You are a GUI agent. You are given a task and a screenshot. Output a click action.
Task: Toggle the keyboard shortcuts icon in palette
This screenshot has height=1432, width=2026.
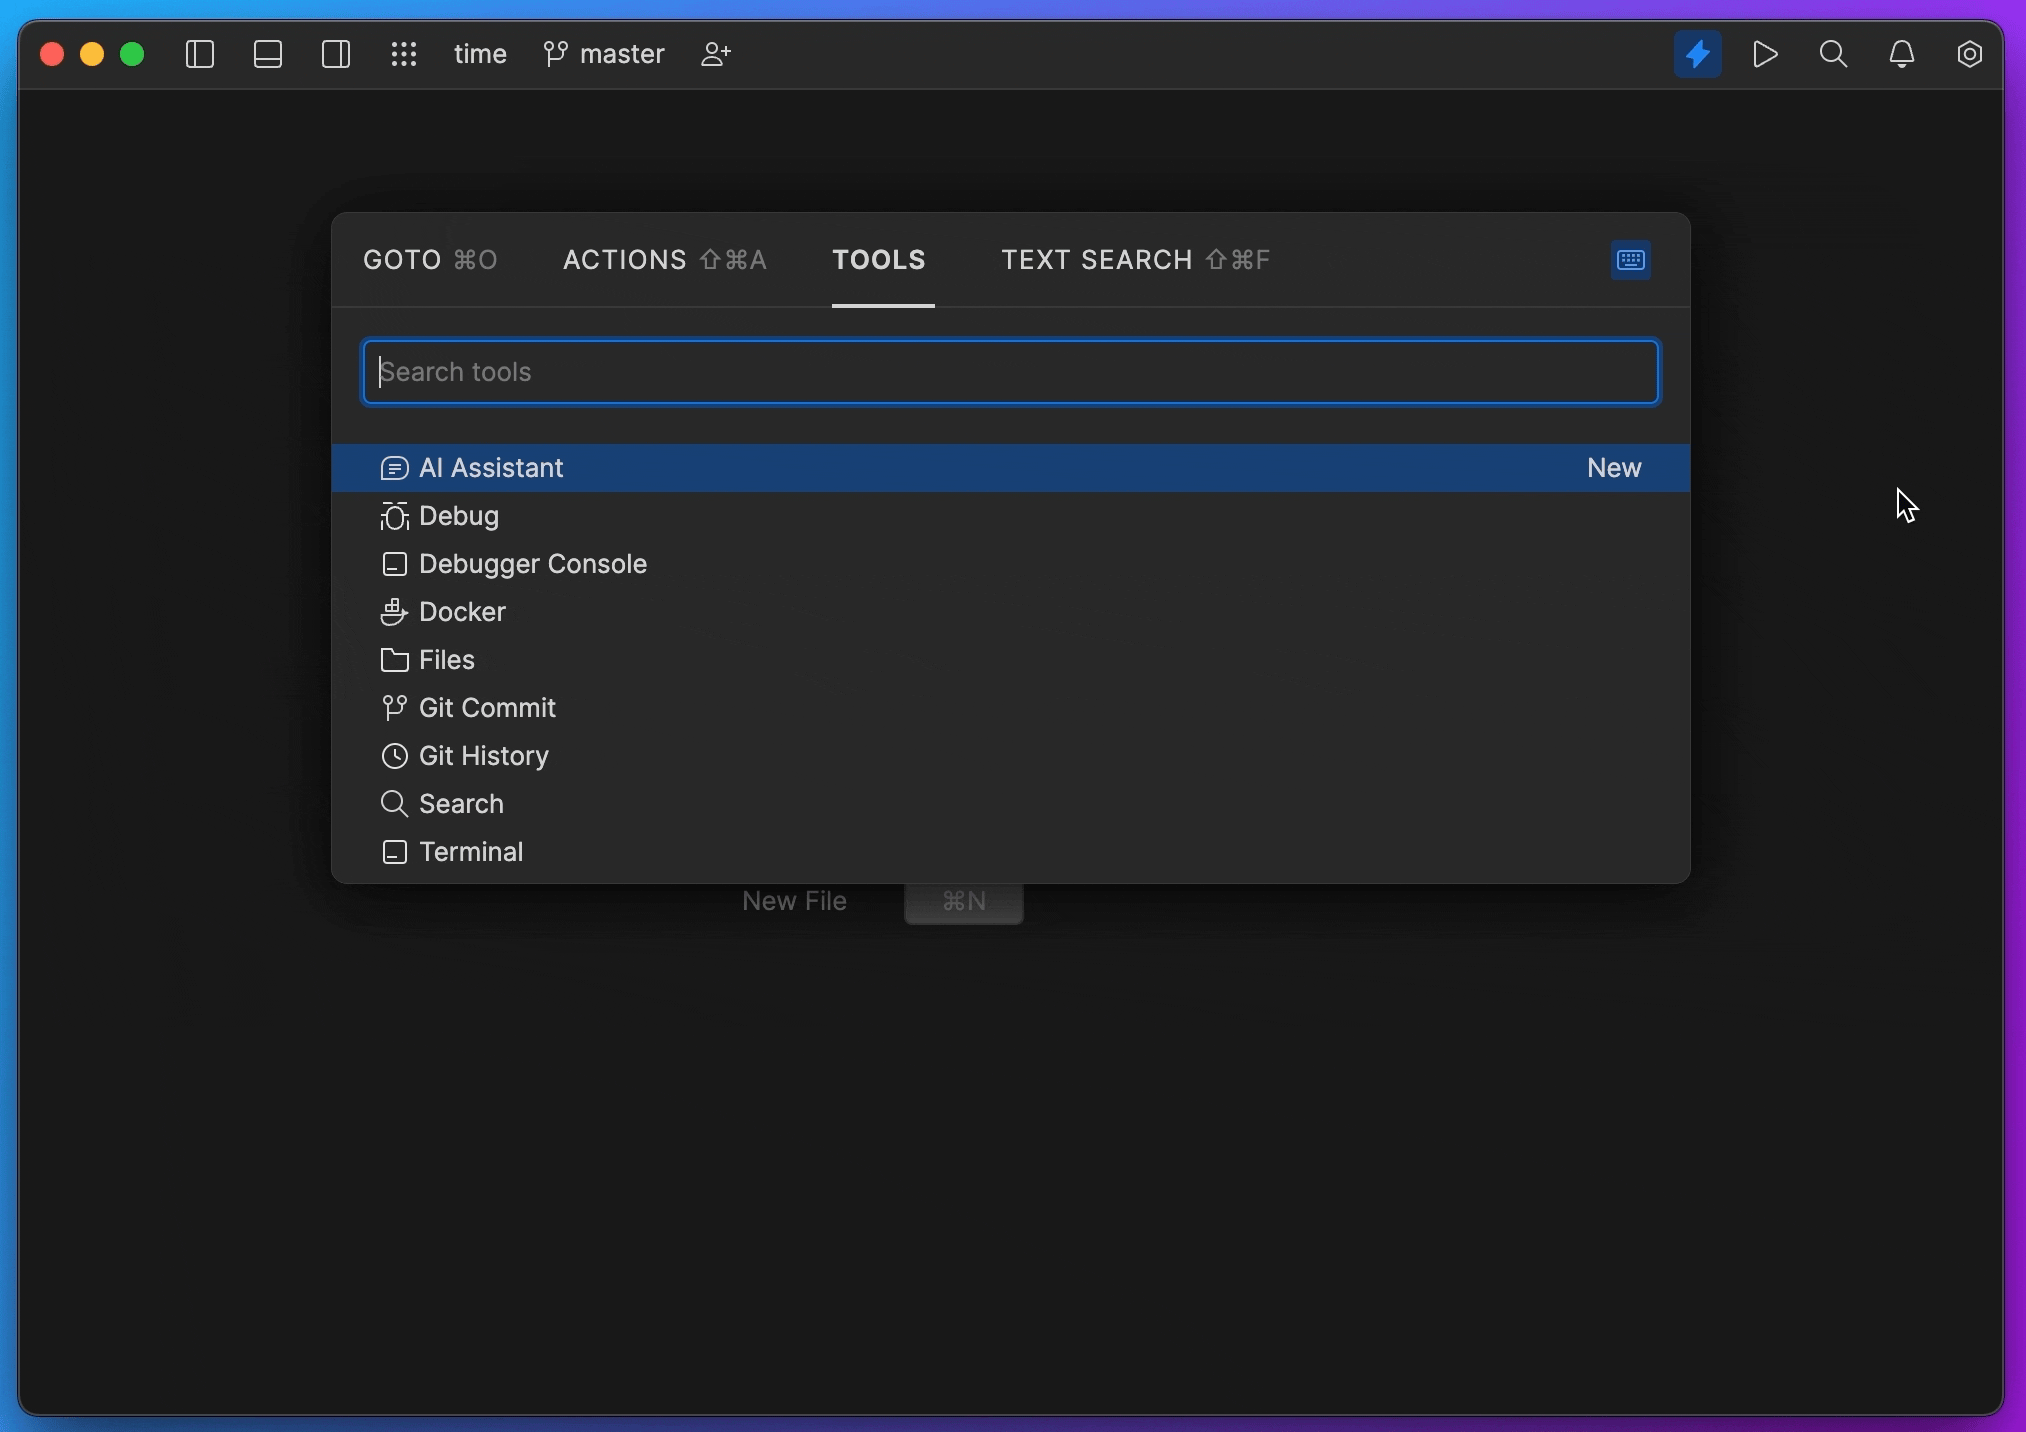[x=1631, y=260]
